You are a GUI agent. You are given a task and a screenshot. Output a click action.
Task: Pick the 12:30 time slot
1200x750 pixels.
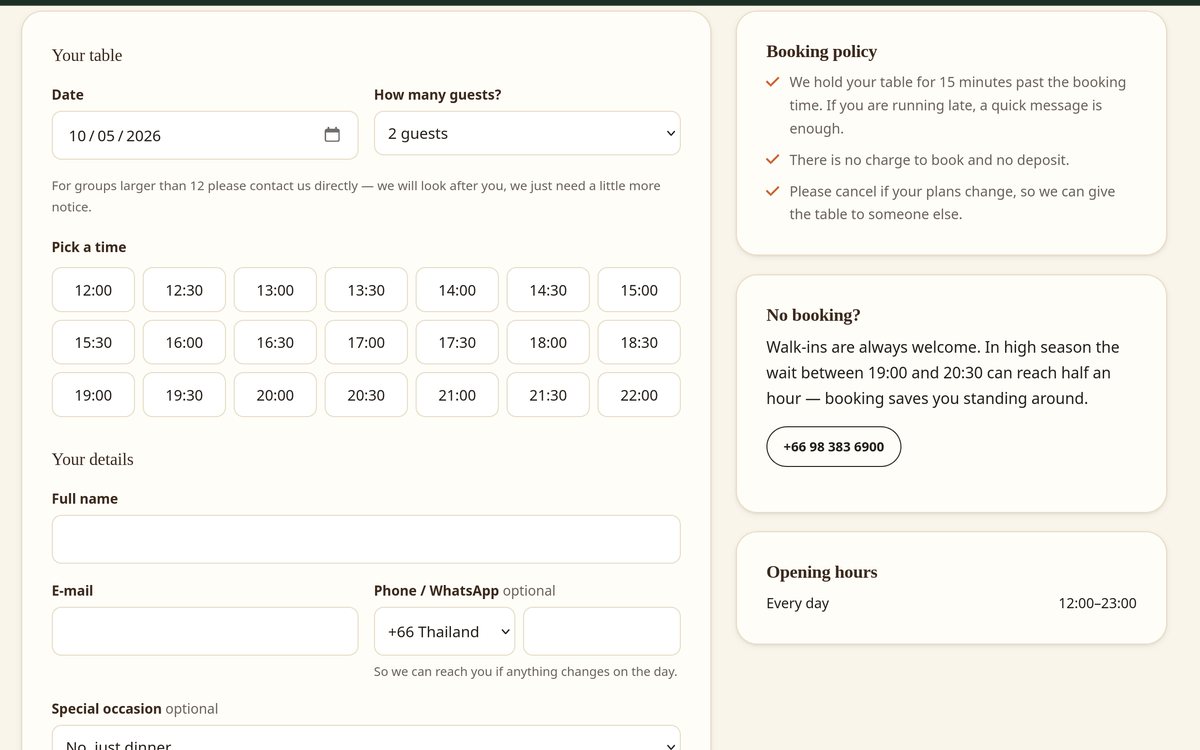[x=184, y=290]
